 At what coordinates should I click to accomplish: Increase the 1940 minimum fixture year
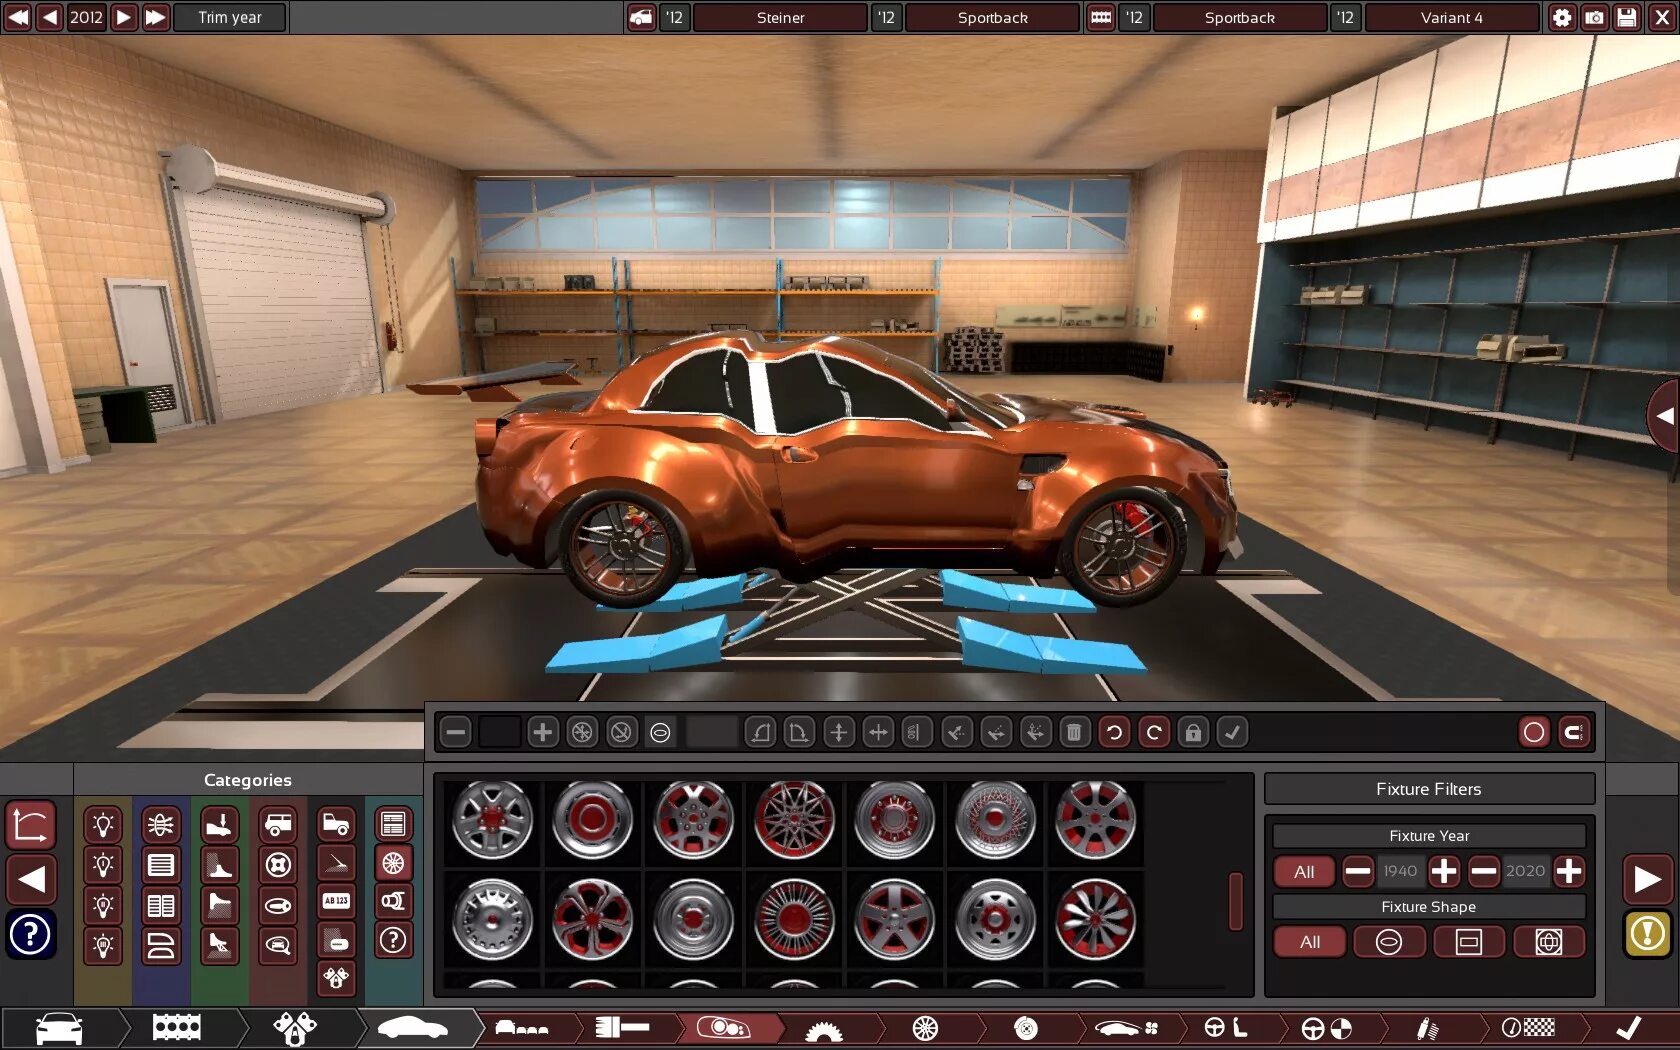pyautogui.click(x=1444, y=872)
